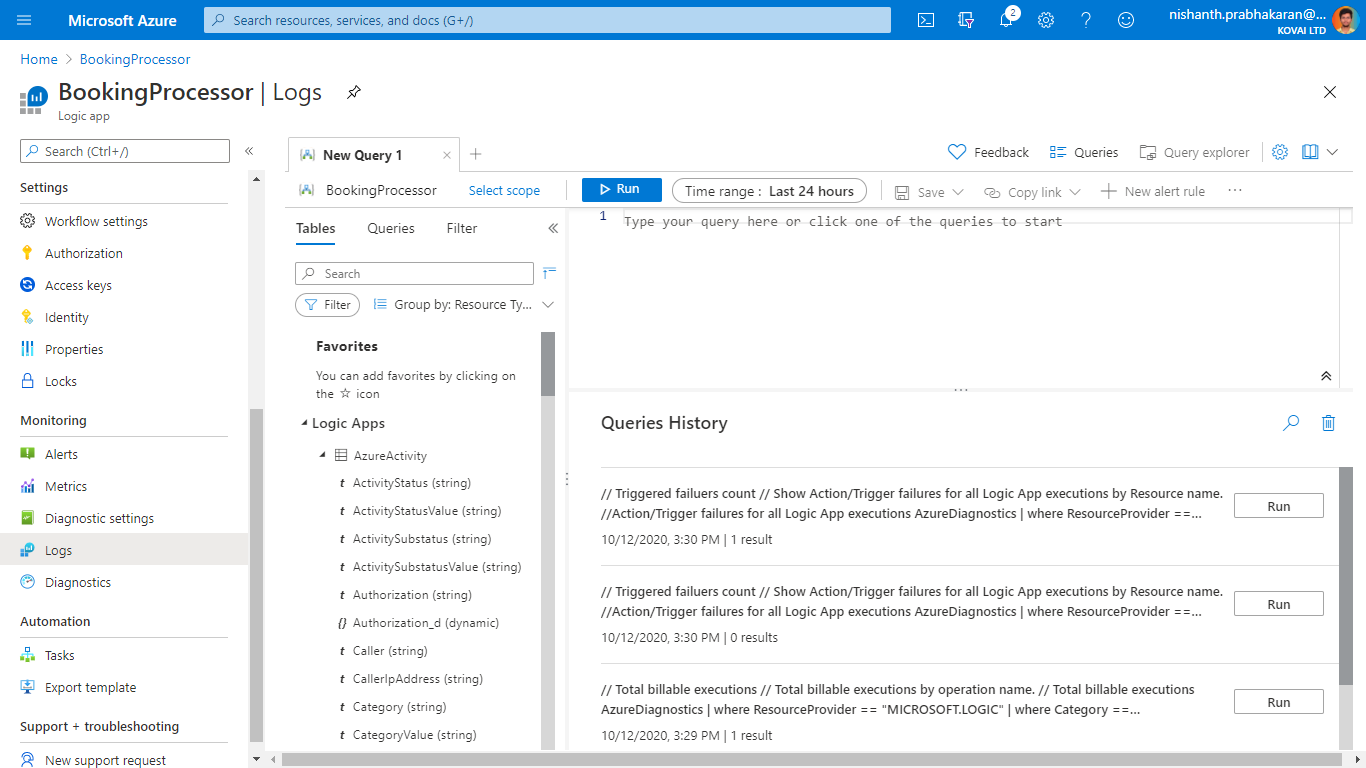Open the Logs settings gear icon
Image resolution: width=1366 pixels, height=768 pixels.
pyautogui.click(x=1280, y=152)
